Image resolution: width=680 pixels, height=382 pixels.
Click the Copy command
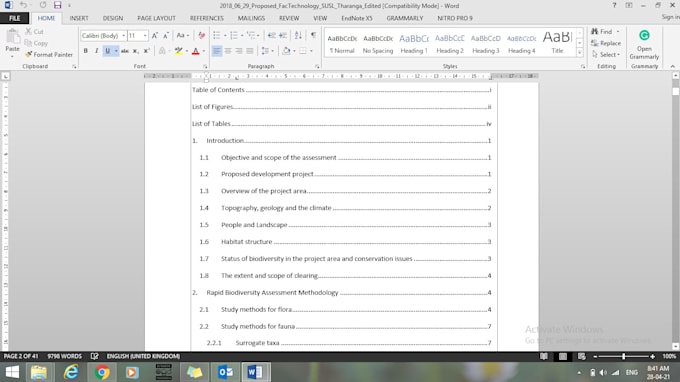click(36, 43)
